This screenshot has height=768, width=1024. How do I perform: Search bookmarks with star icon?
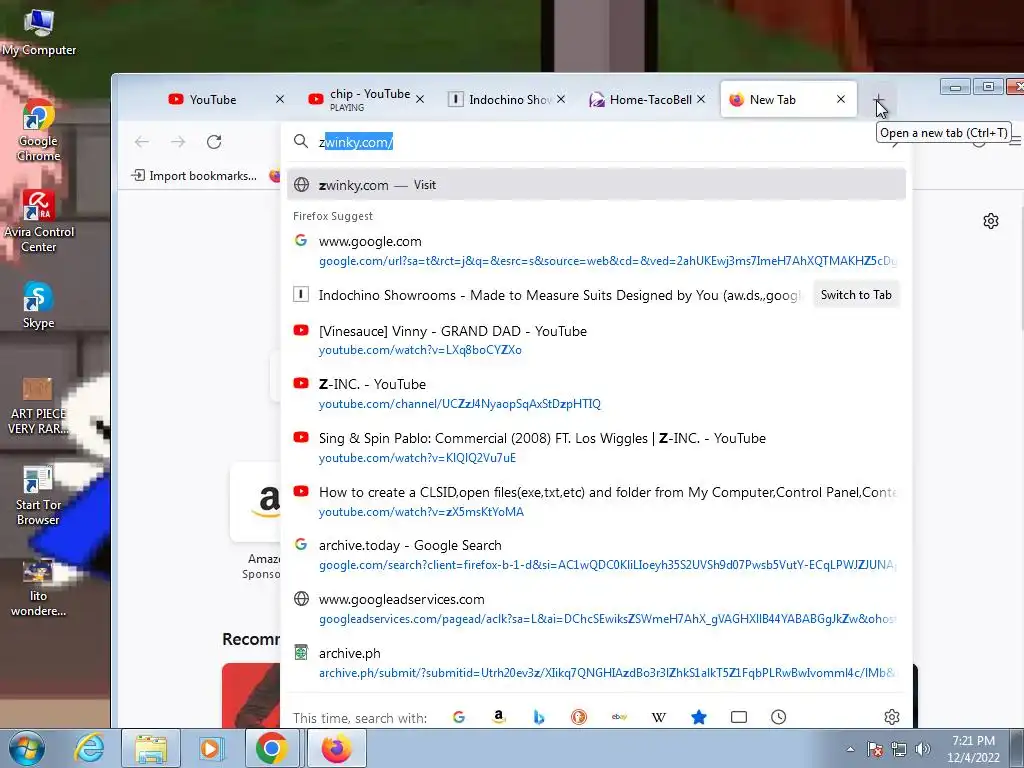pos(699,717)
